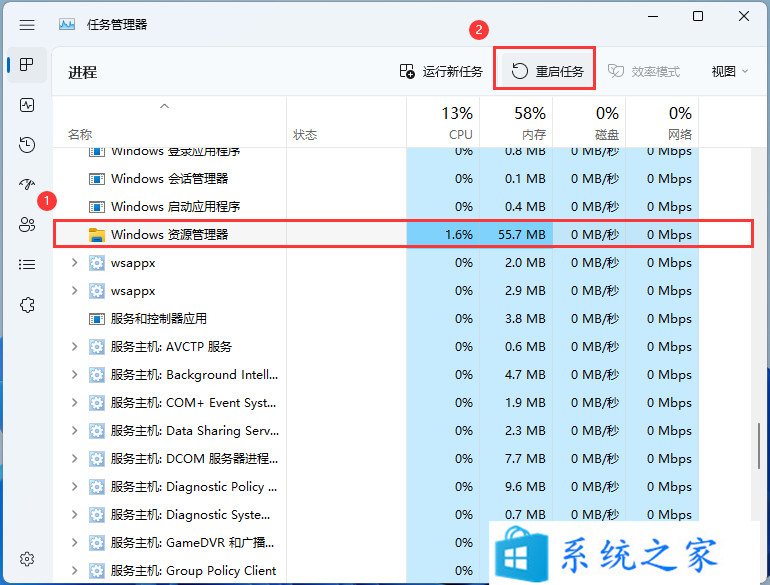Expand 服务主机: GameDVR 和广播 row
Viewport: 770px width, 585px height.
[x=74, y=543]
